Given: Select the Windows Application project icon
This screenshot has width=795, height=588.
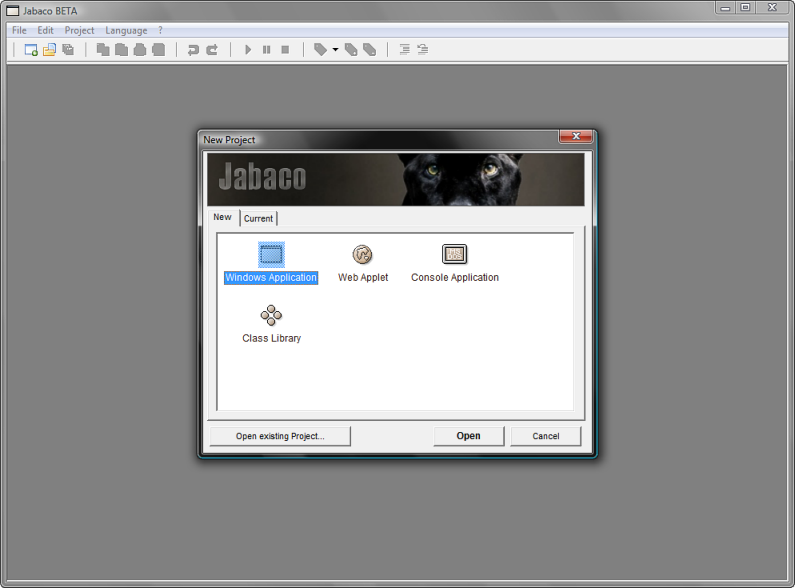Looking at the screenshot, I should pyautogui.click(x=271, y=254).
